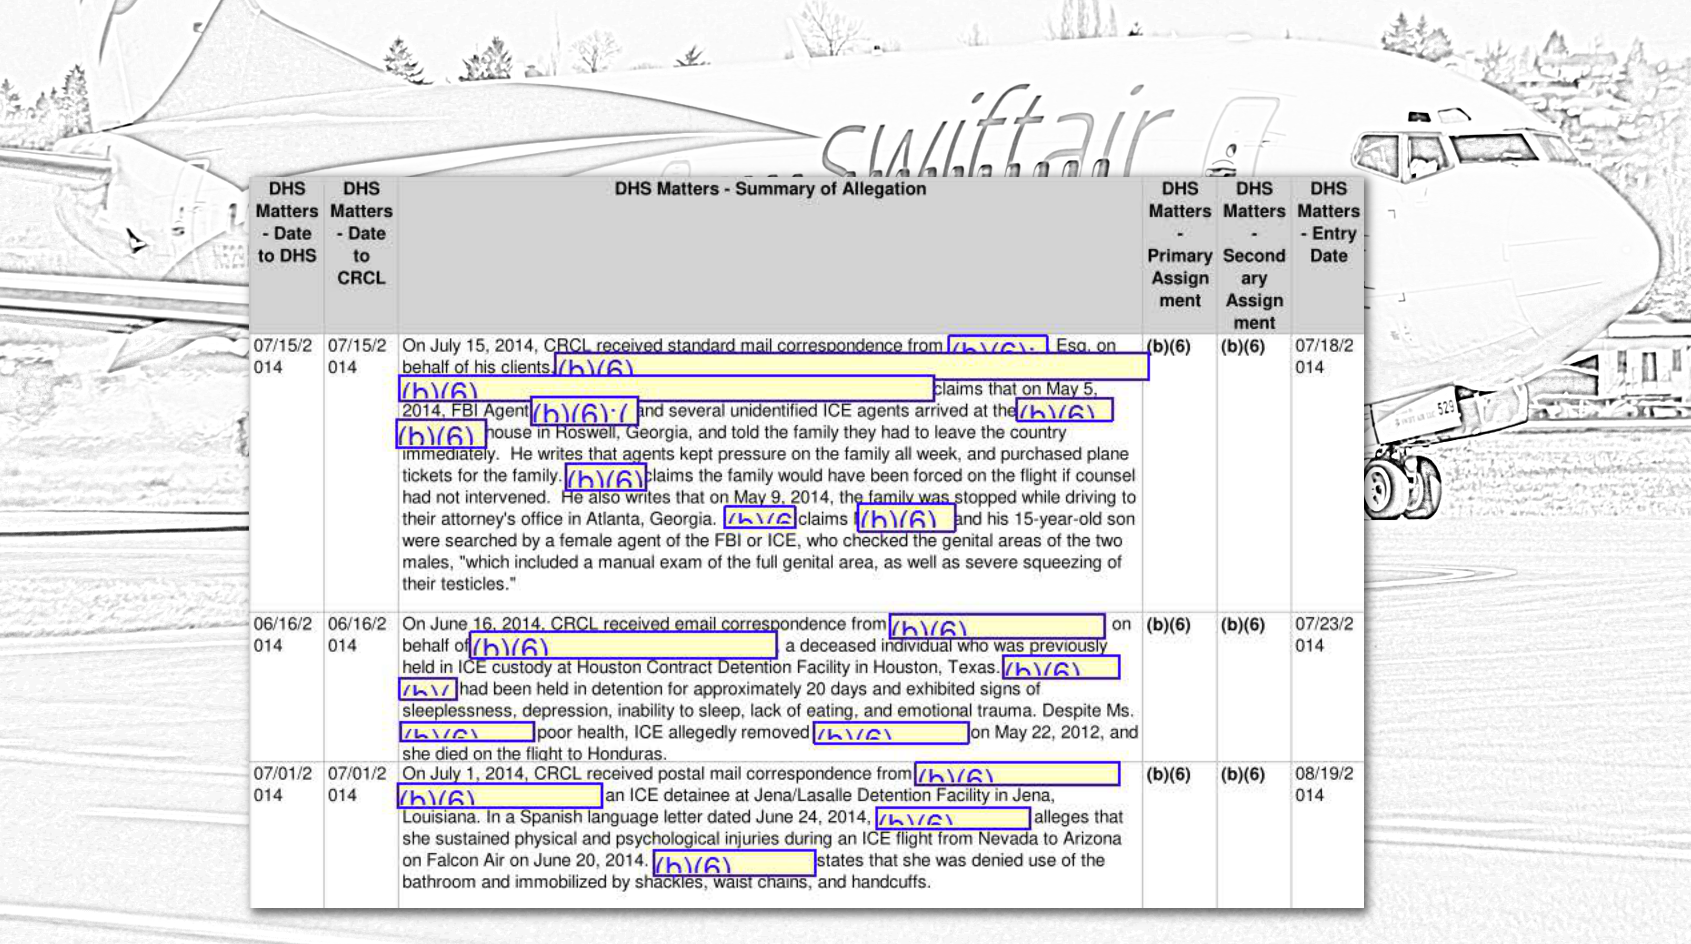Click 07/15/2014 in the Date to DHS column

283,356
